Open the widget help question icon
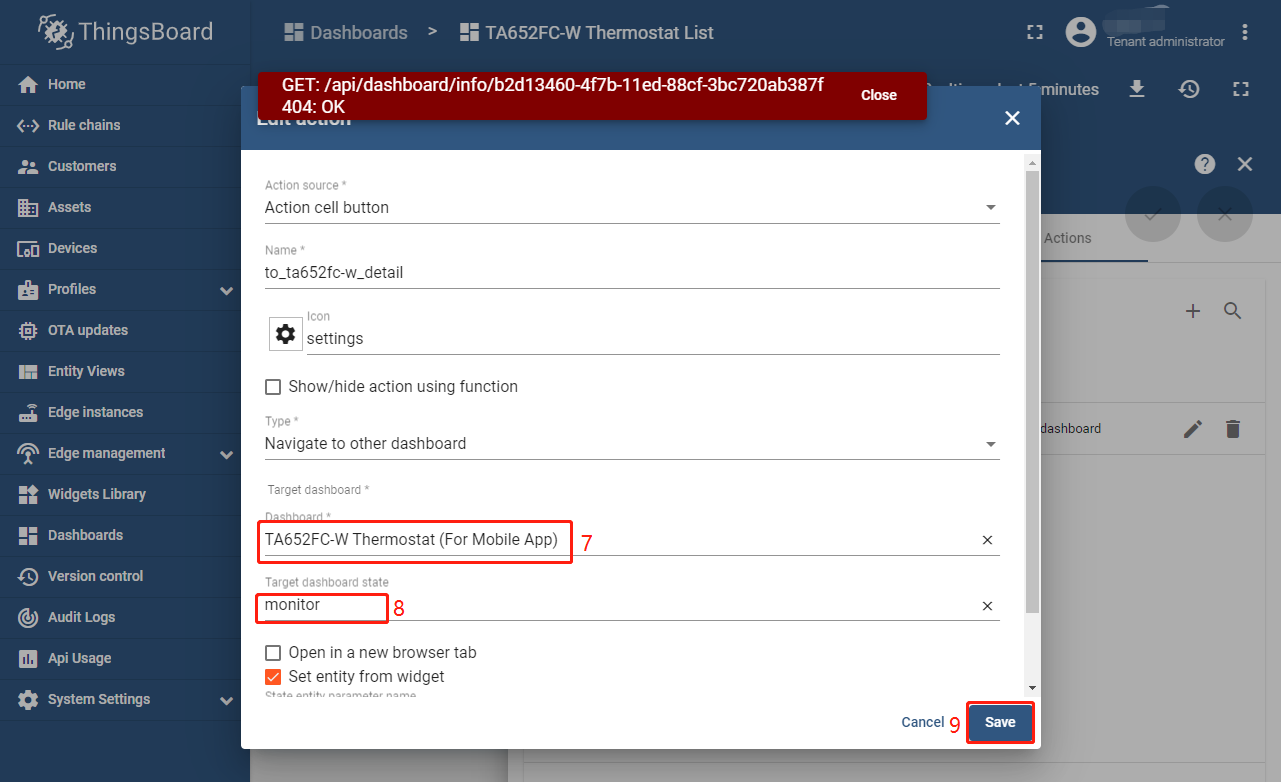 coord(1205,164)
